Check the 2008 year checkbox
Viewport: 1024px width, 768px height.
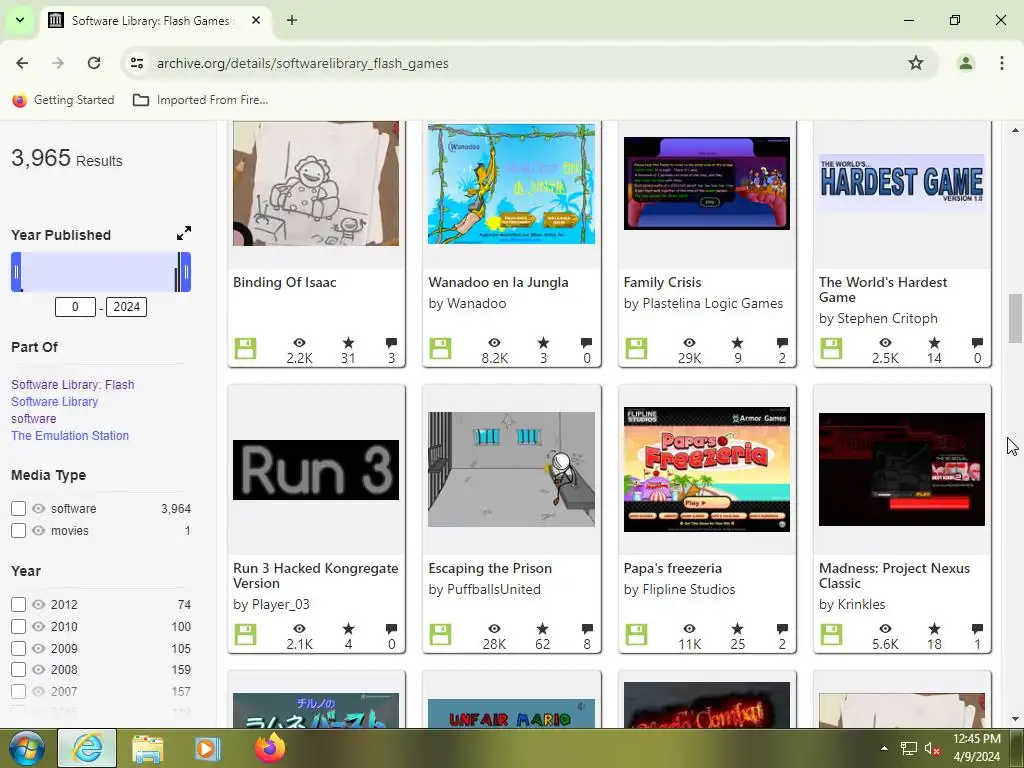tap(18, 669)
